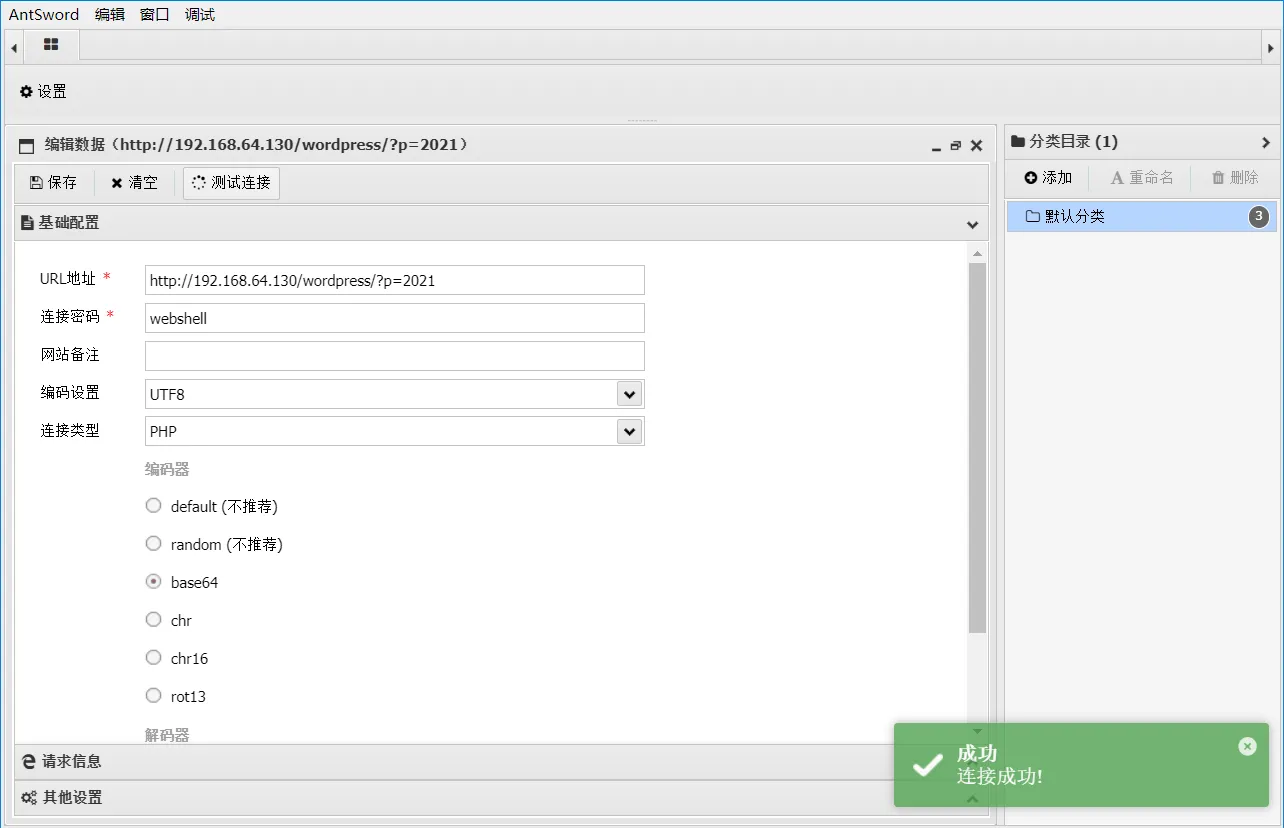Click 删除 delete category button

[x=1235, y=178]
